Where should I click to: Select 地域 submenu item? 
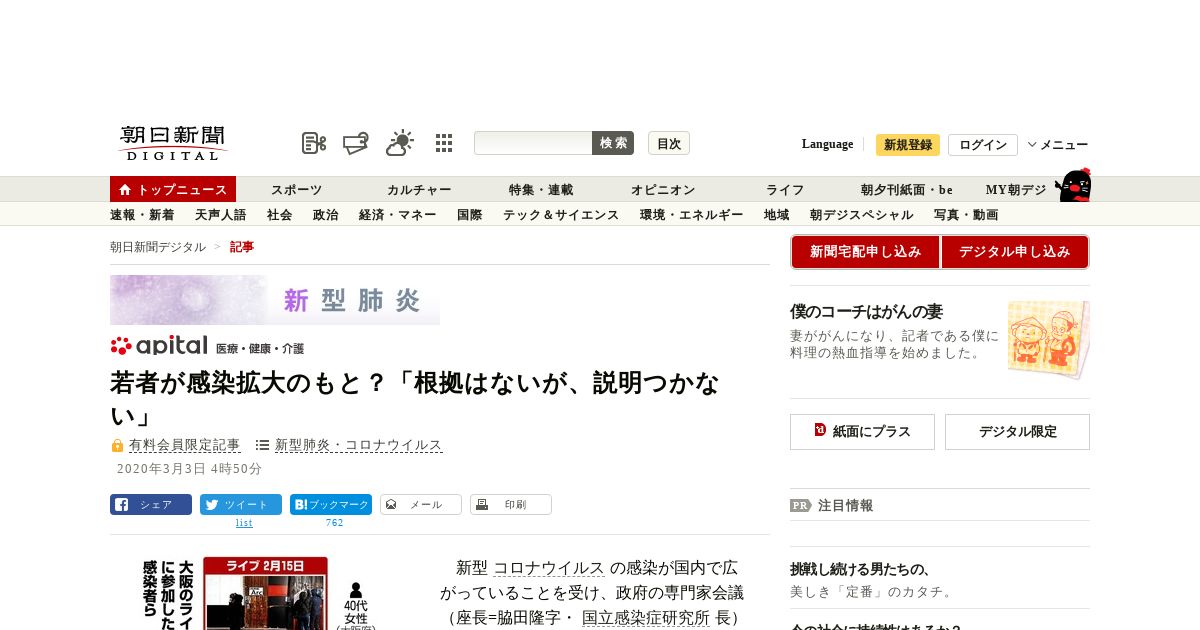tap(776, 215)
